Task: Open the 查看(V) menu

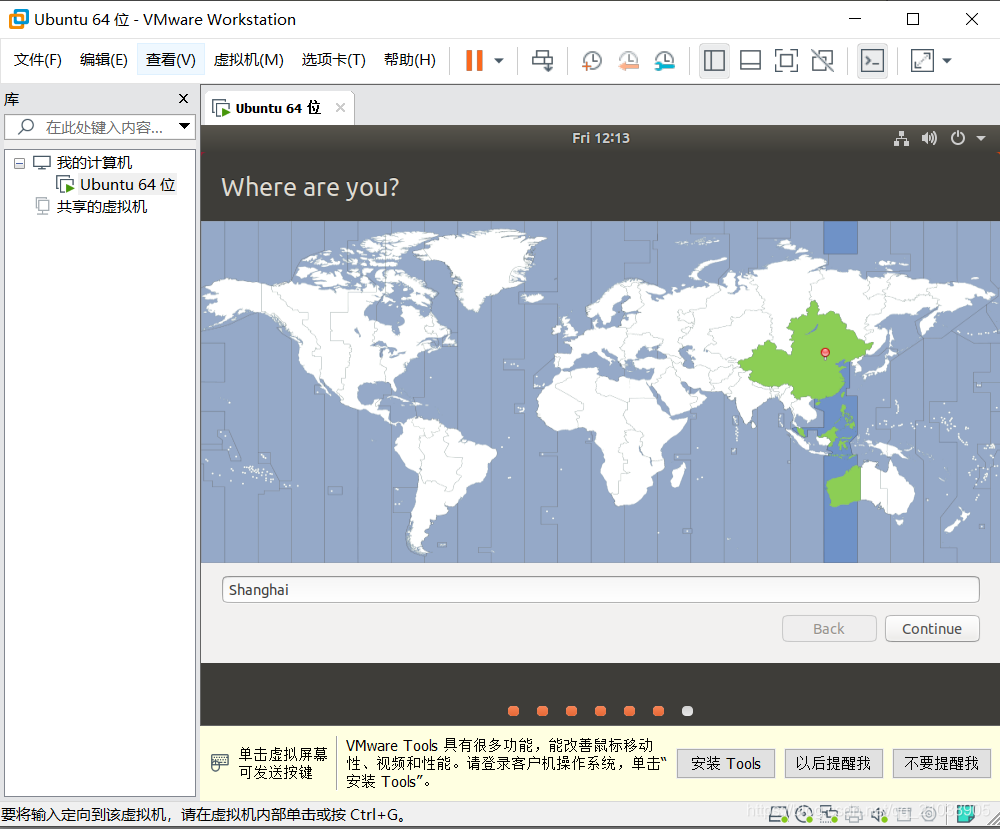Action: [x=170, y=60]
